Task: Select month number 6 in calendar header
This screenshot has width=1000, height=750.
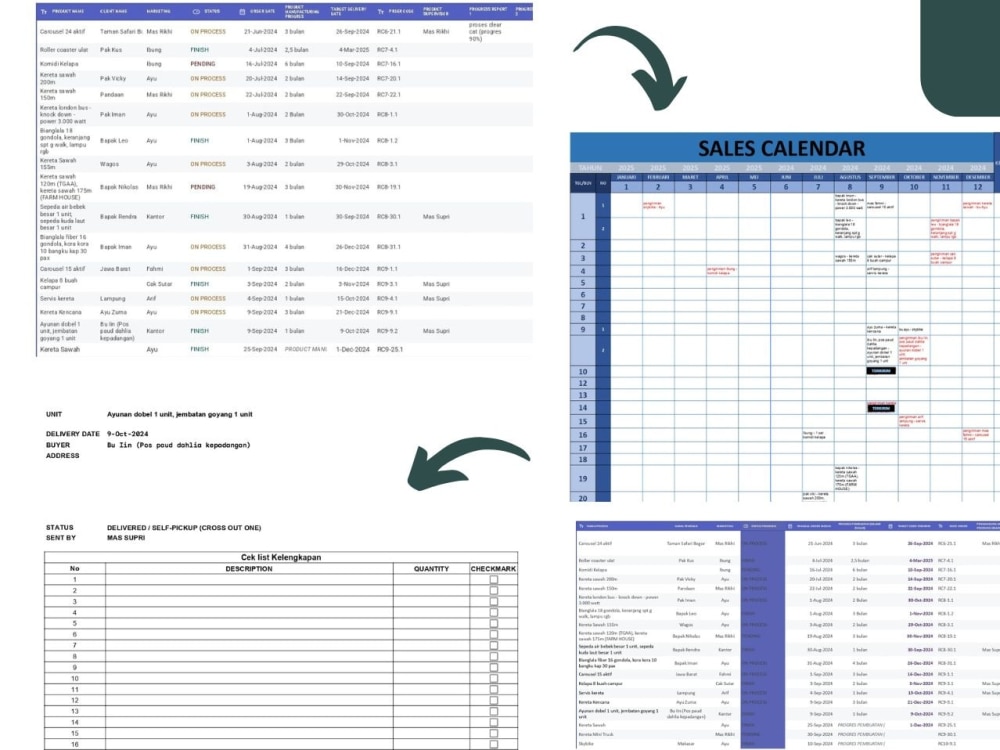Action: [786, 187]
